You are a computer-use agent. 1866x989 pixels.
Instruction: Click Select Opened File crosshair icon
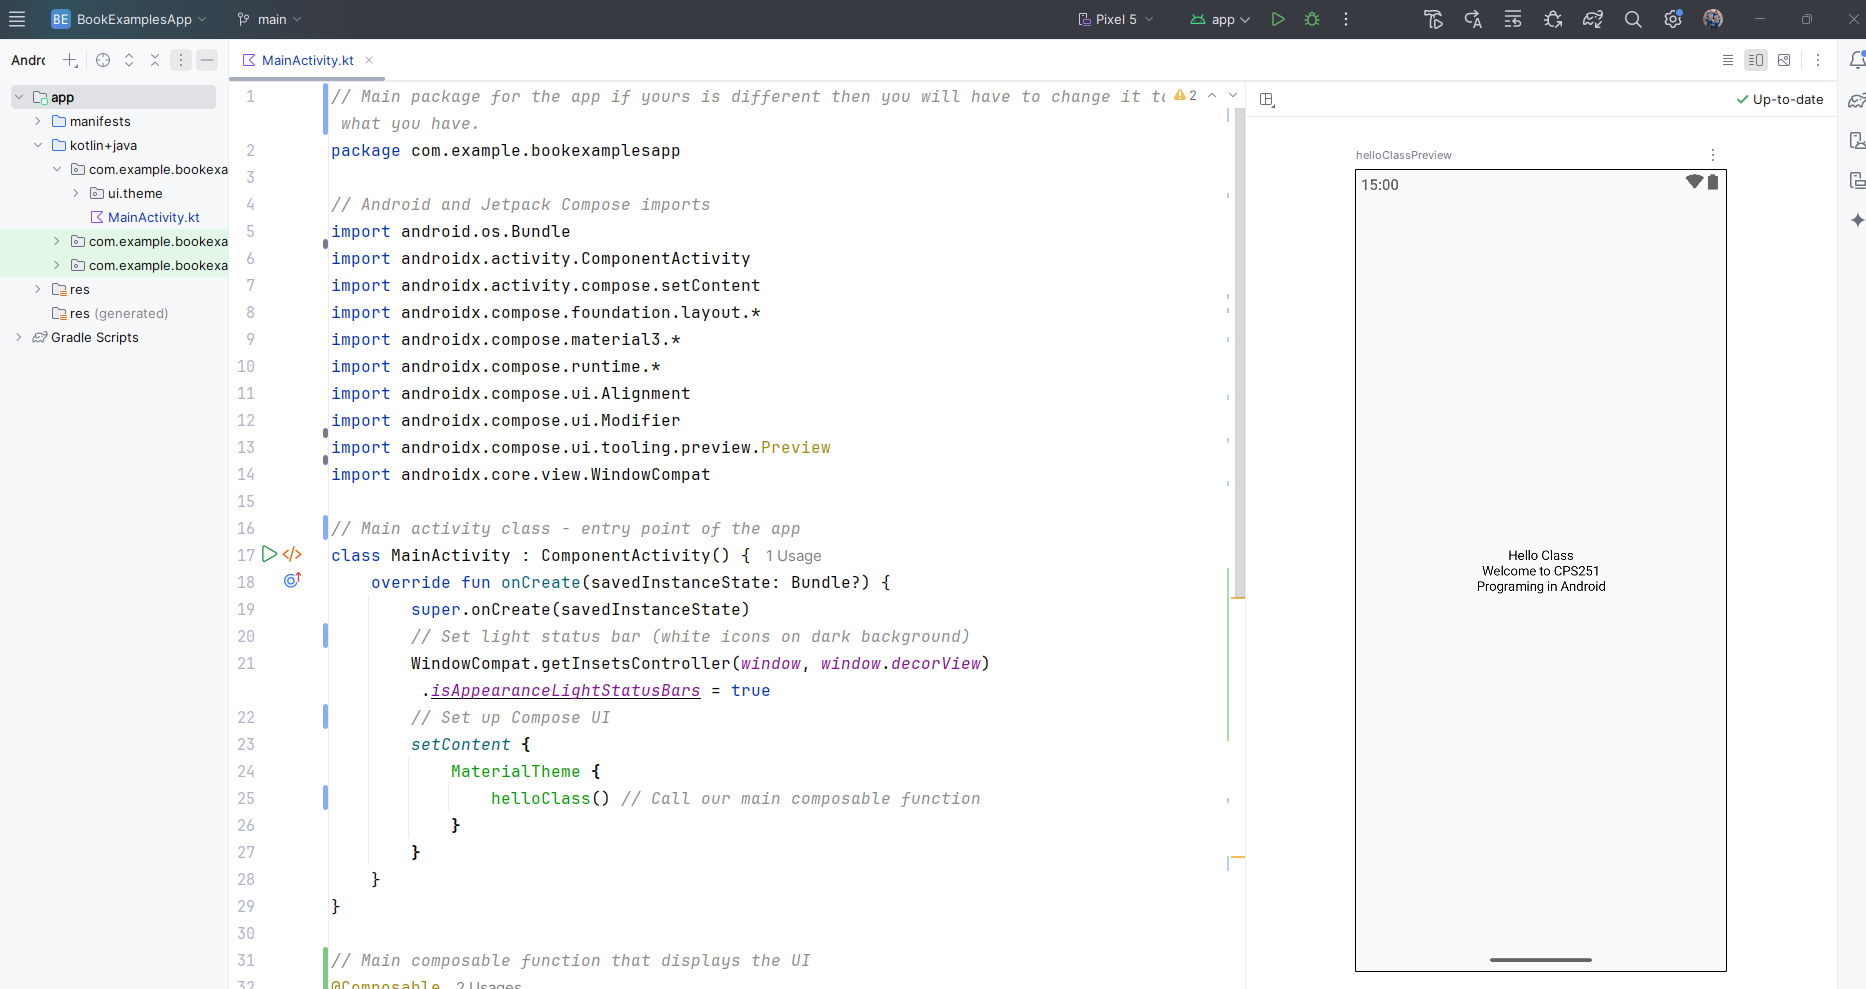103,60
